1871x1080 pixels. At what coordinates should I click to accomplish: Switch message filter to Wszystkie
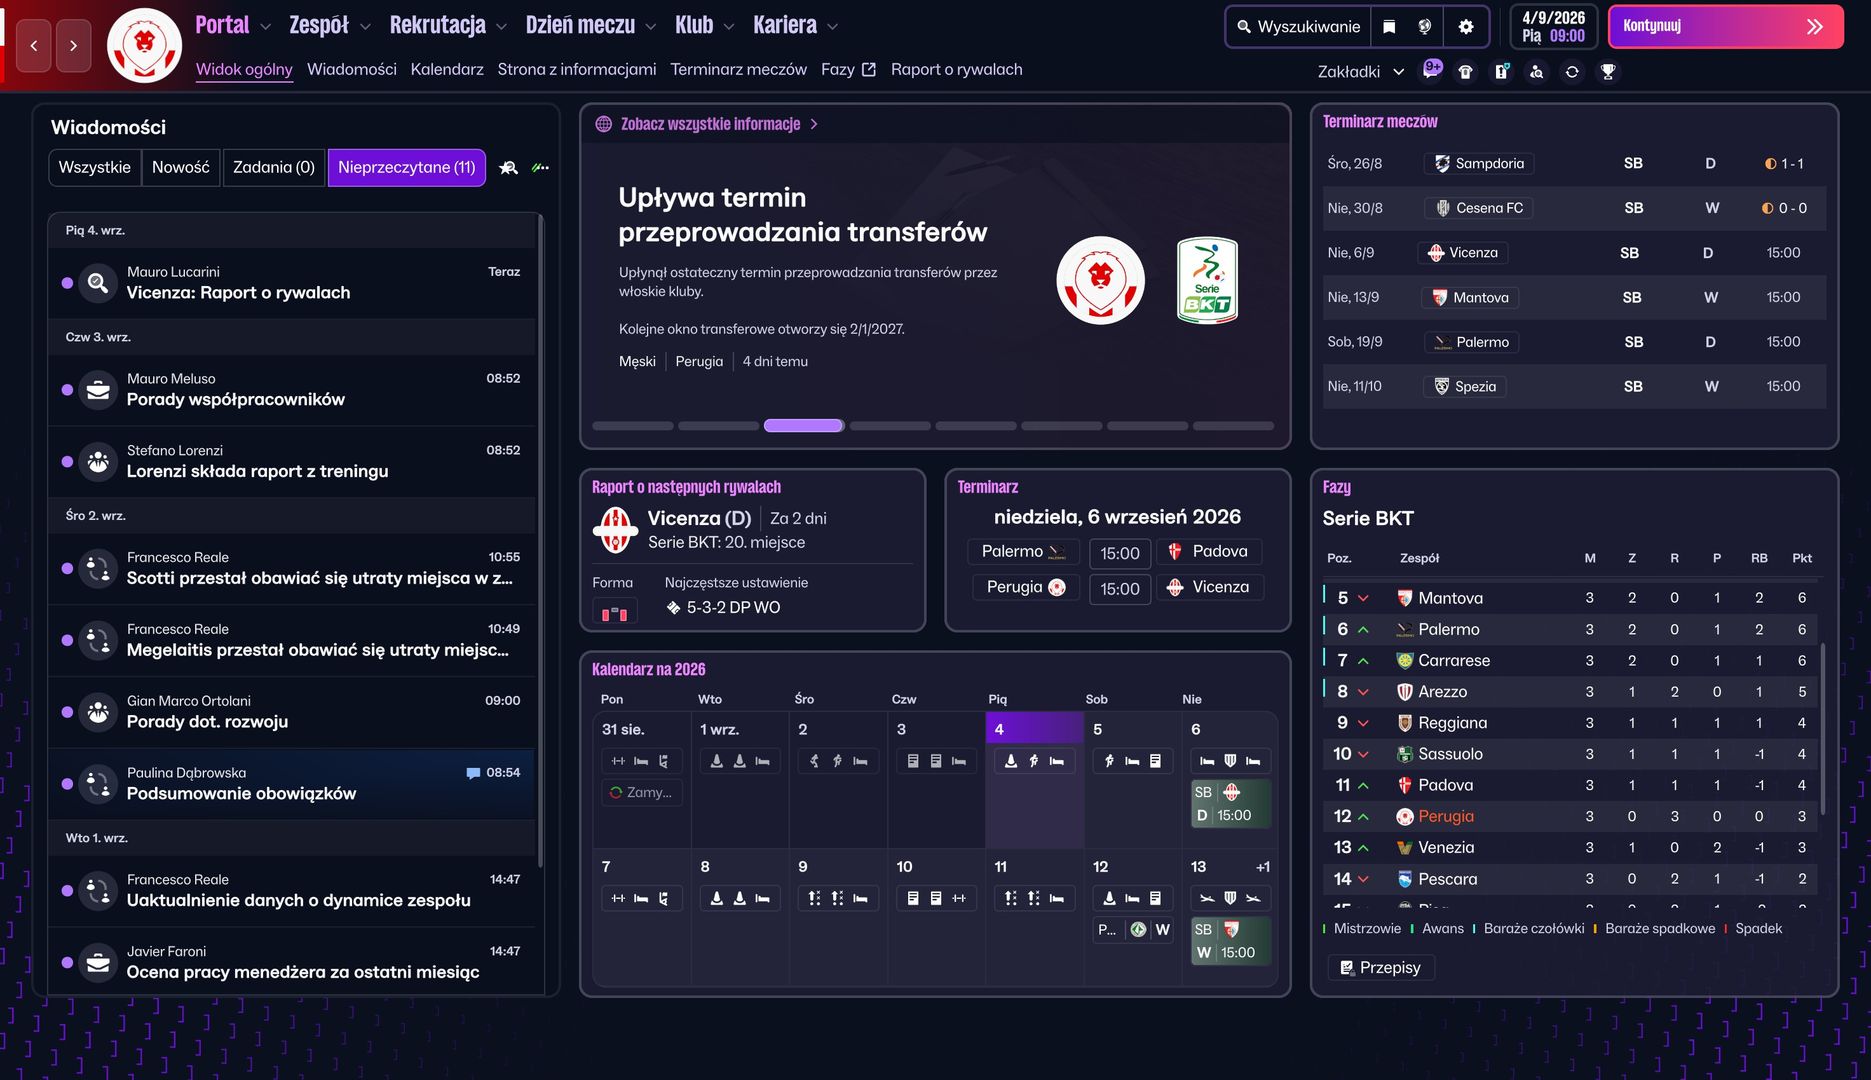click(95, 168)
